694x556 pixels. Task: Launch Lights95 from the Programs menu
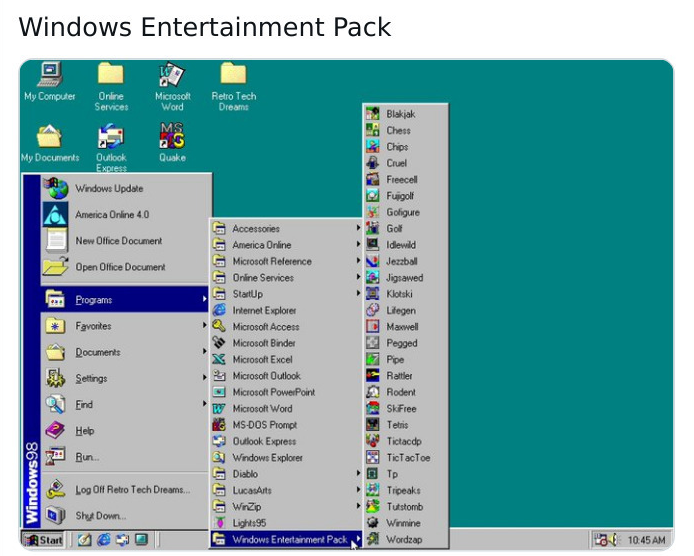click(286, 523)
